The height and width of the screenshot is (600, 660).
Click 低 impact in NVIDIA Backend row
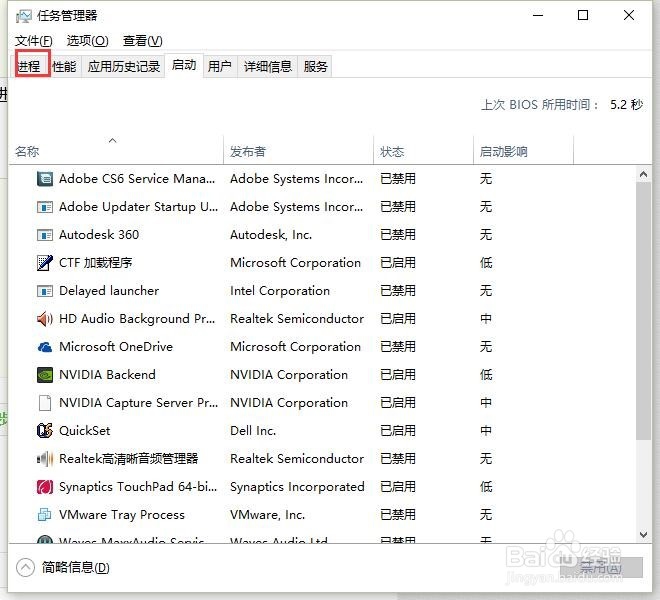pos(486,375)
